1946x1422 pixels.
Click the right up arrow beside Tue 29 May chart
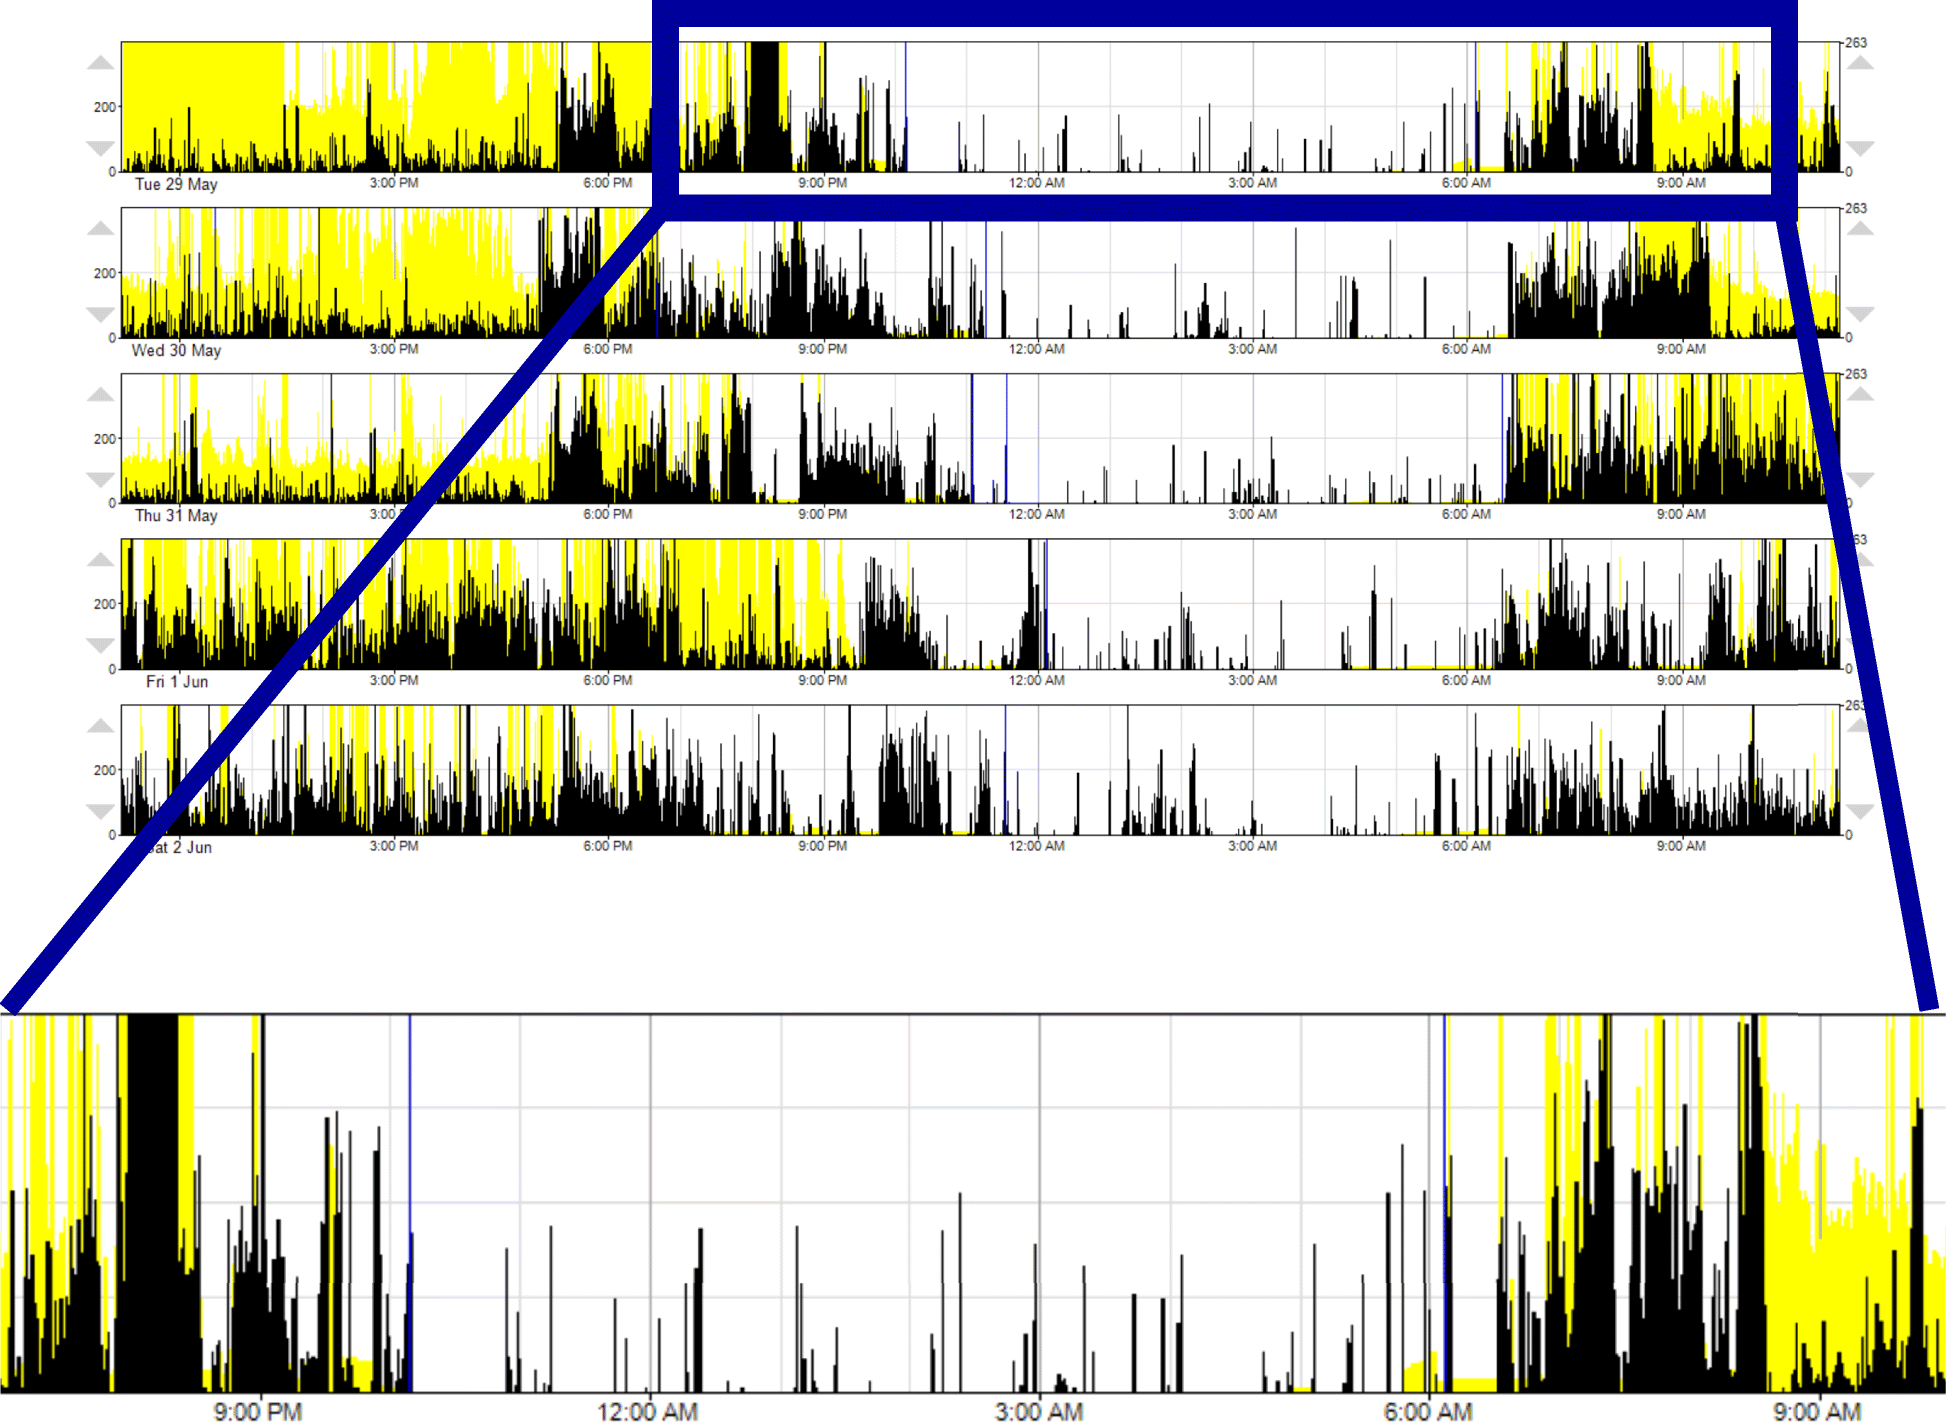tap(1859, 63)
